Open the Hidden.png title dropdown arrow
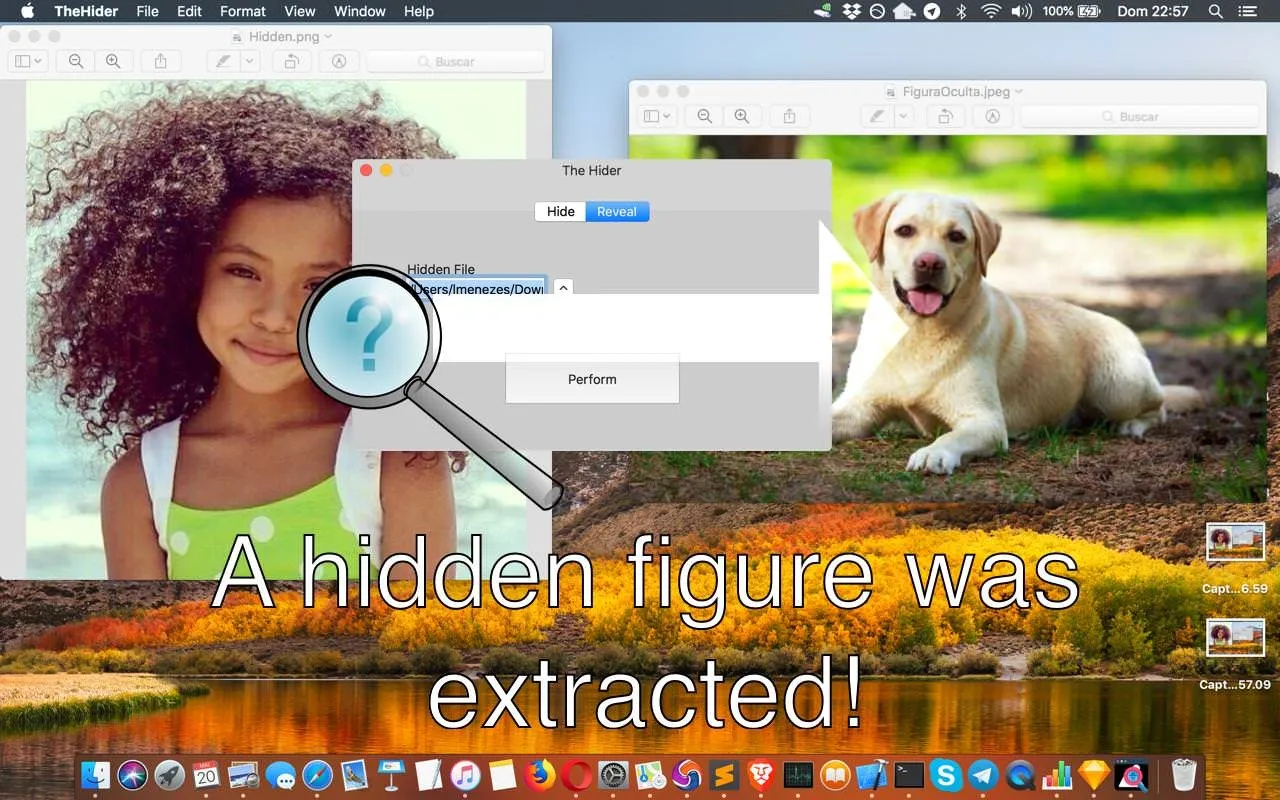 tap(328, 37)
